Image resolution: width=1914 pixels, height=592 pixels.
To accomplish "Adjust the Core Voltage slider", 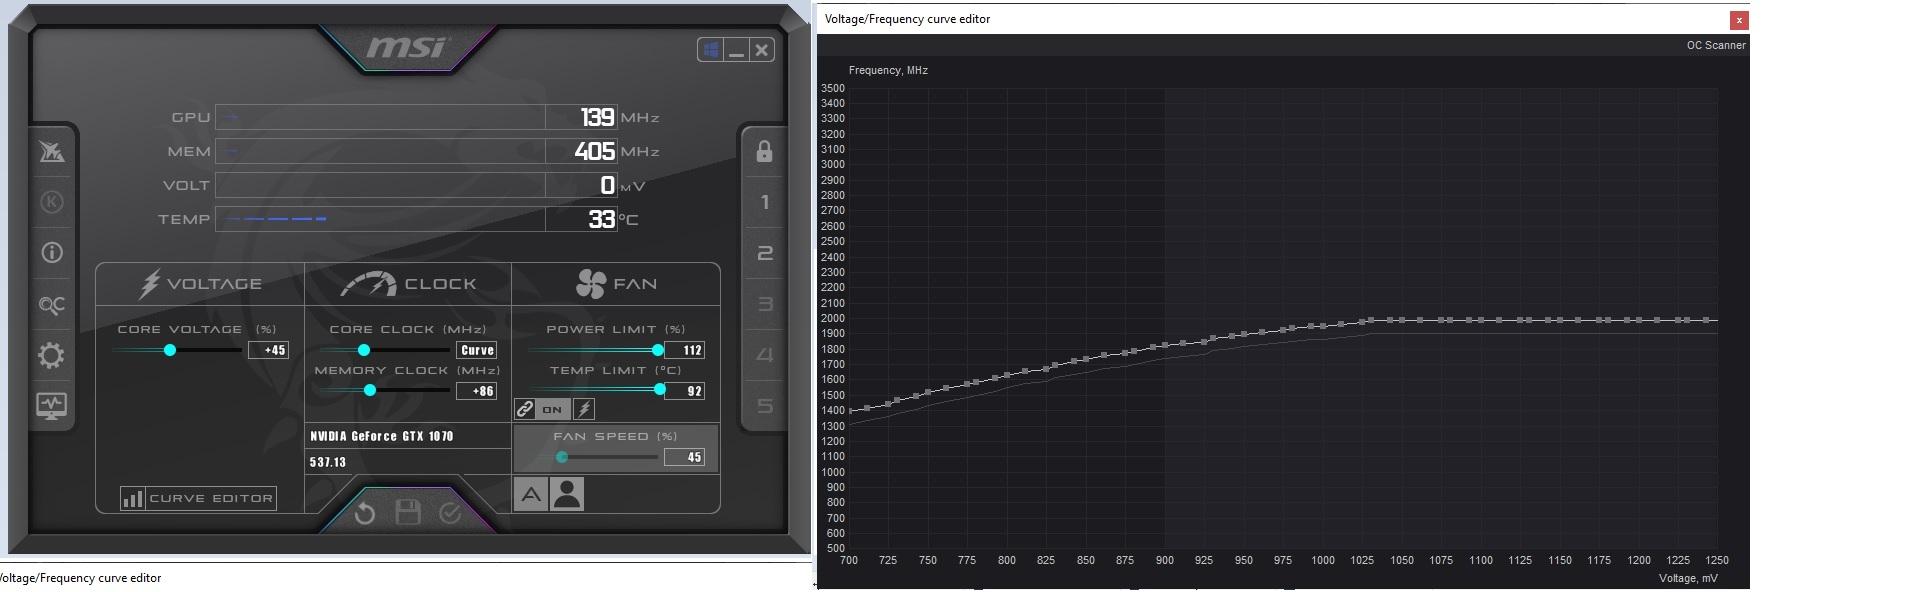I will 170,350.
